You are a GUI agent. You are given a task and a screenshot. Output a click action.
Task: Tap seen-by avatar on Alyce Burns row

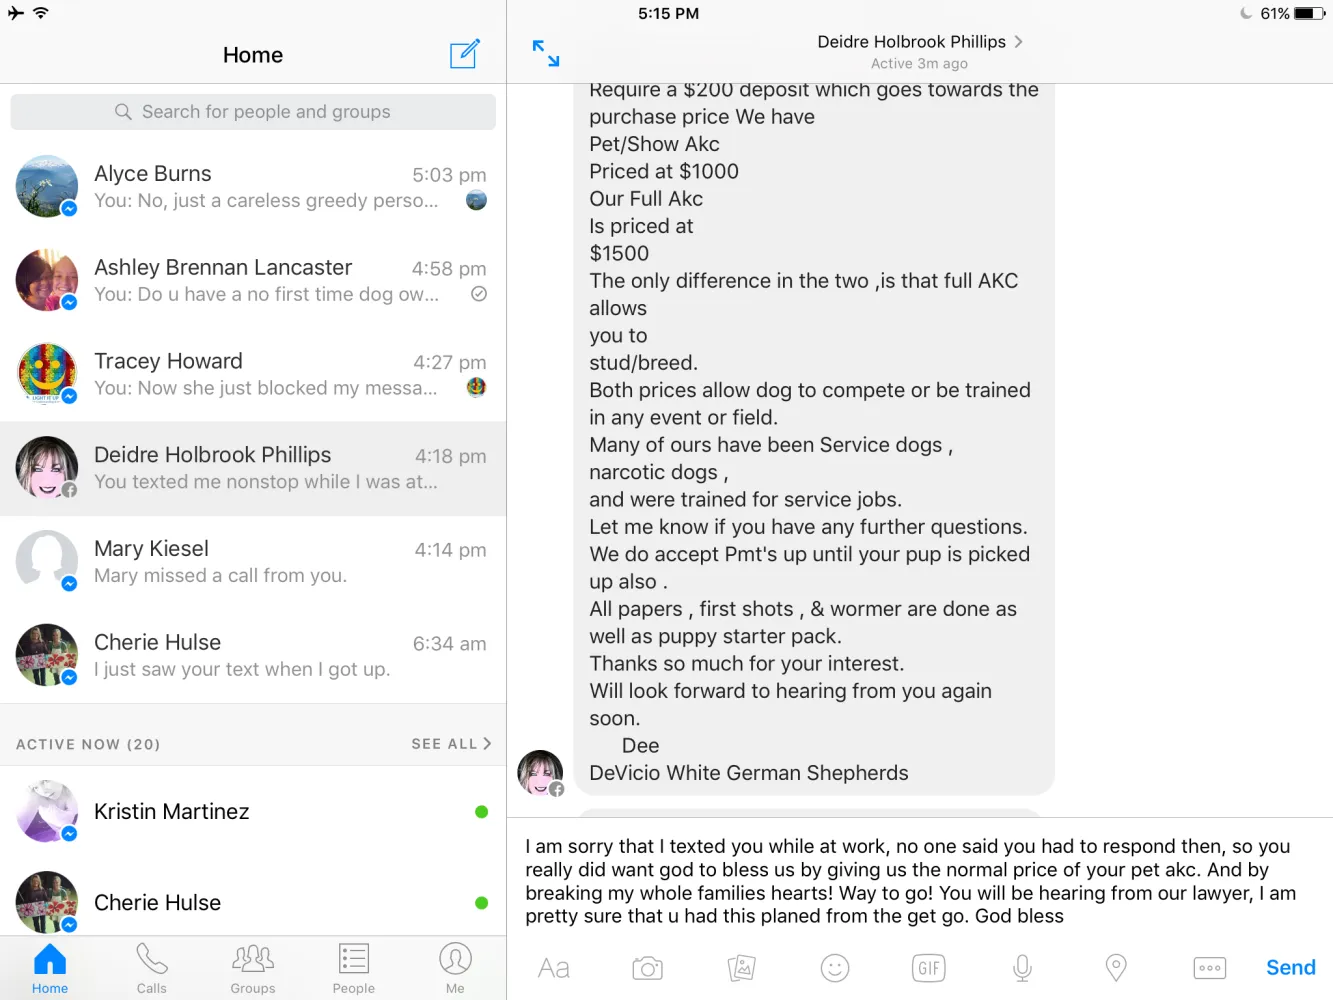(x=477, y=200)
